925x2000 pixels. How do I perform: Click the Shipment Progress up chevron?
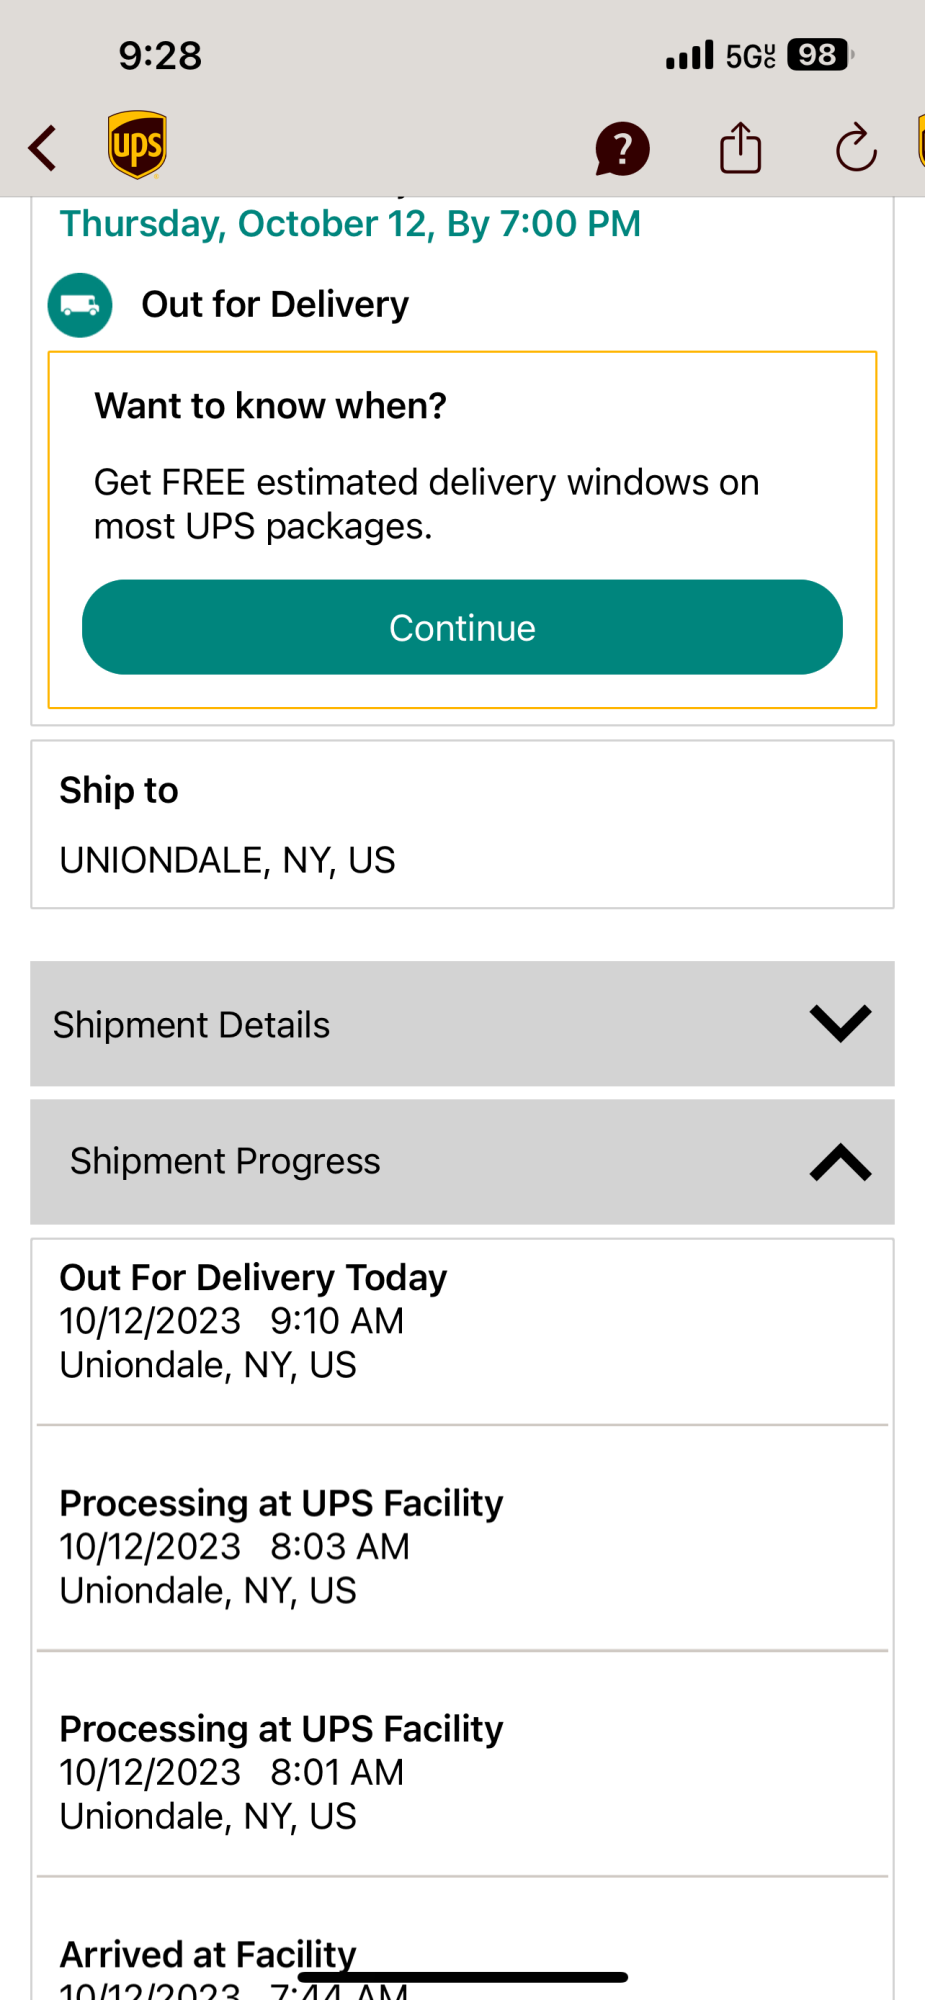(840, 1162)
